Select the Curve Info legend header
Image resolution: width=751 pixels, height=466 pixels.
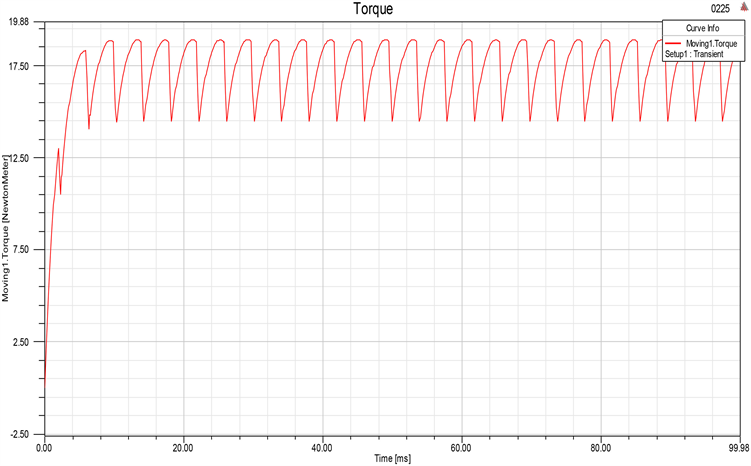(704, 28)
